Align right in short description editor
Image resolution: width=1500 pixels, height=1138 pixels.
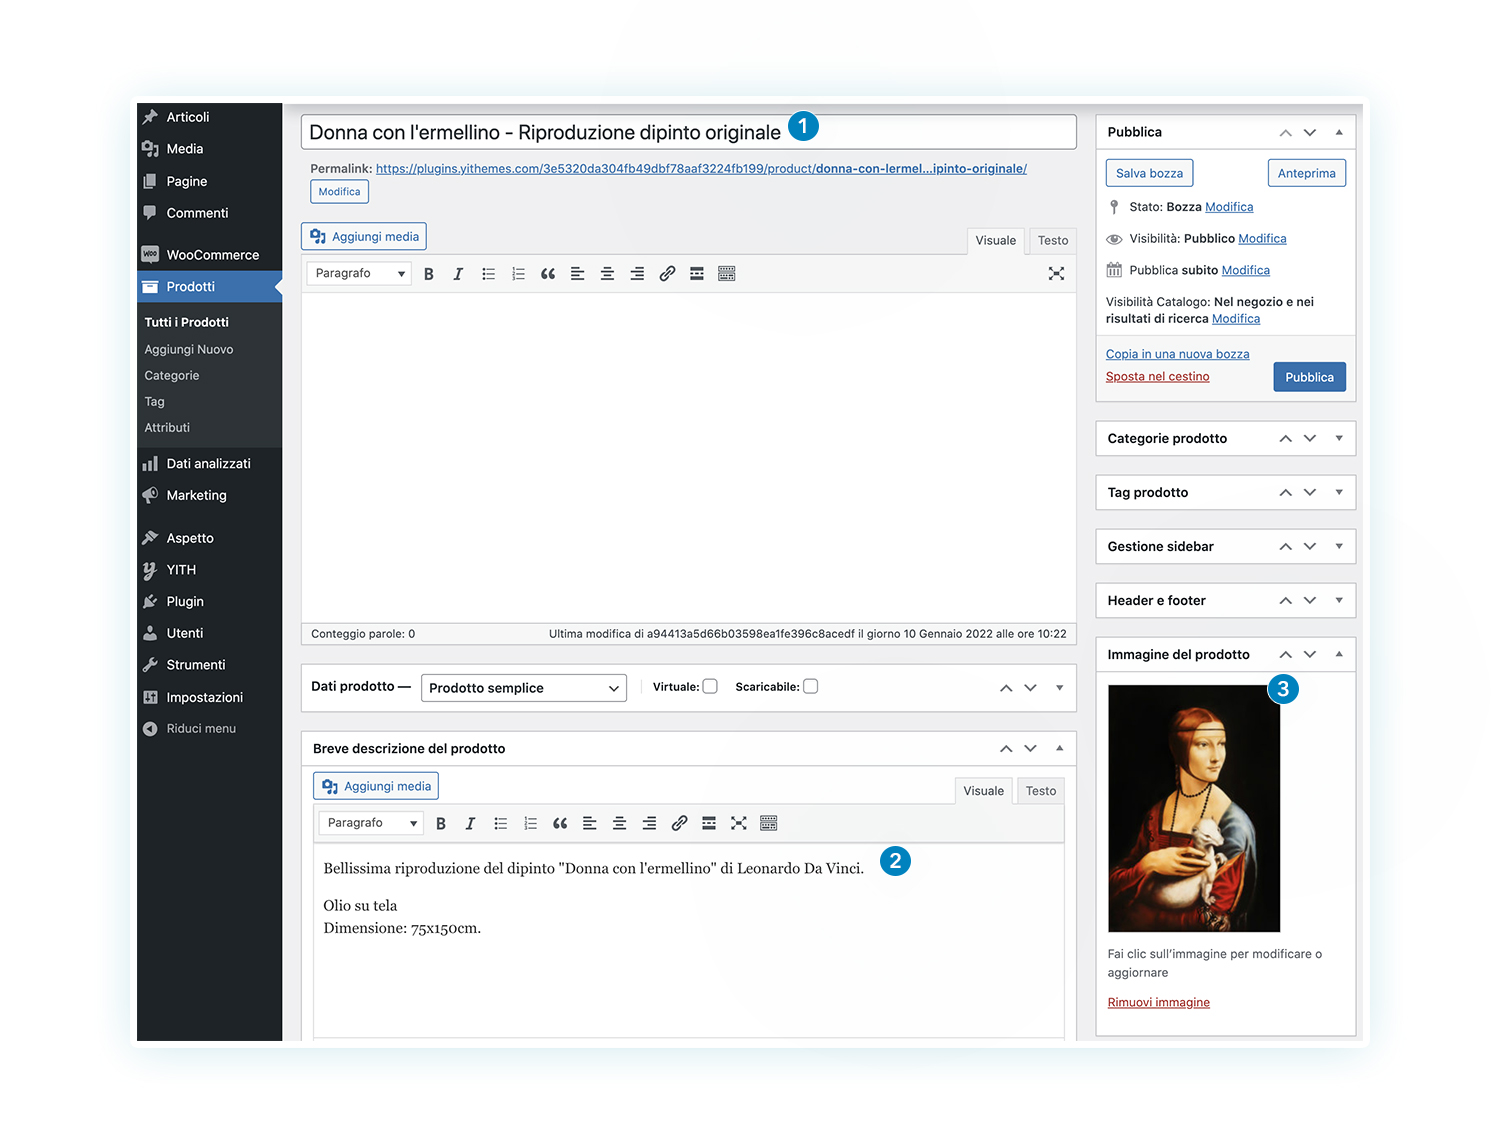coord(649,824)
